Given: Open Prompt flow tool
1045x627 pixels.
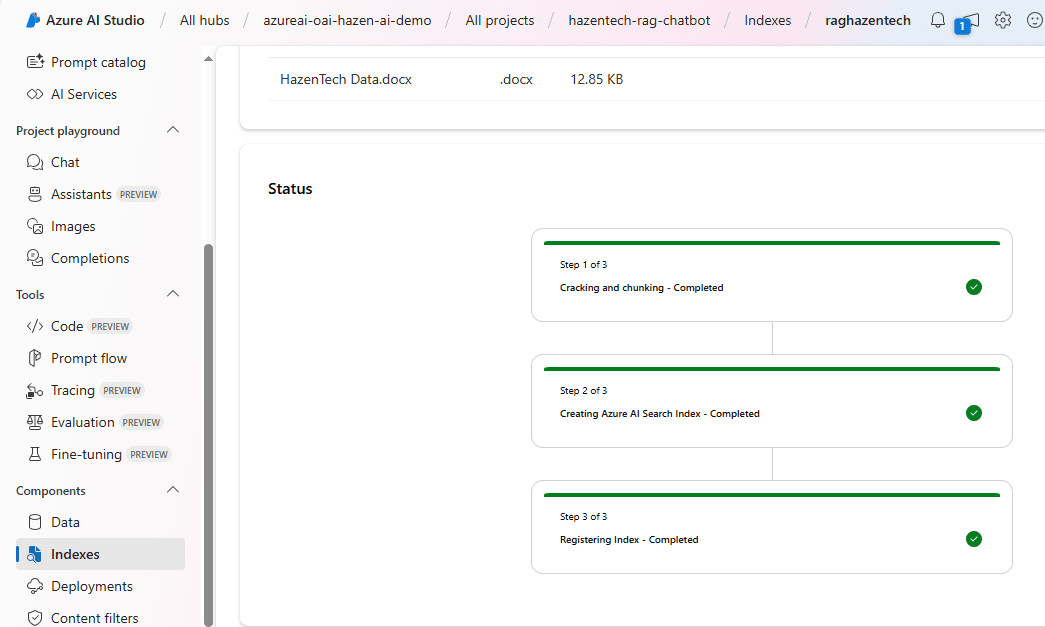Looking at the screenshot, I should tap(88, 358).
